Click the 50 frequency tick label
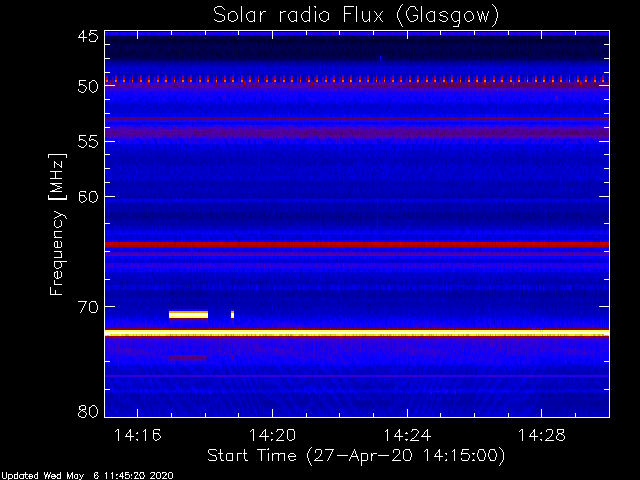 click(x=88, y=87)
